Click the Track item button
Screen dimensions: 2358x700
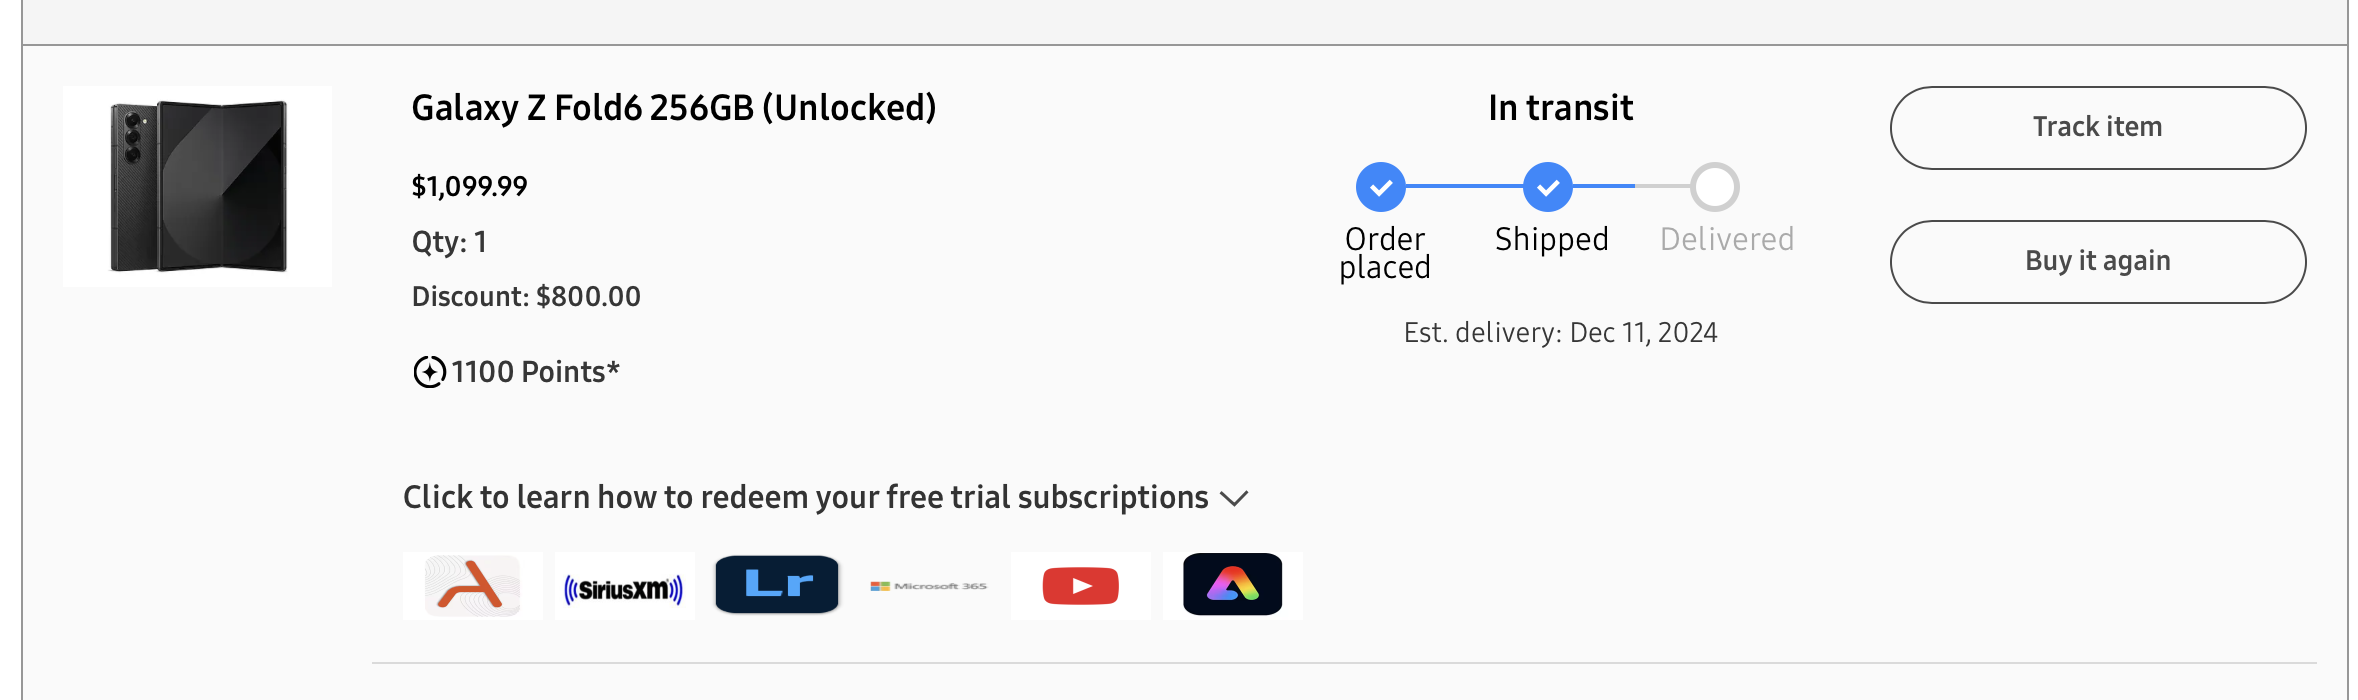click(x=2098, y=128)
